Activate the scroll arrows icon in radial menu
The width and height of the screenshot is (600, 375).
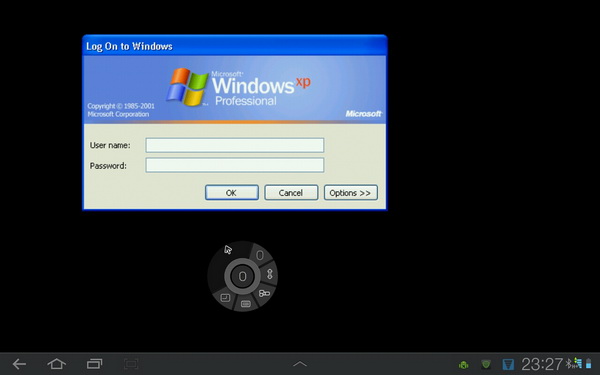(269, 274)
